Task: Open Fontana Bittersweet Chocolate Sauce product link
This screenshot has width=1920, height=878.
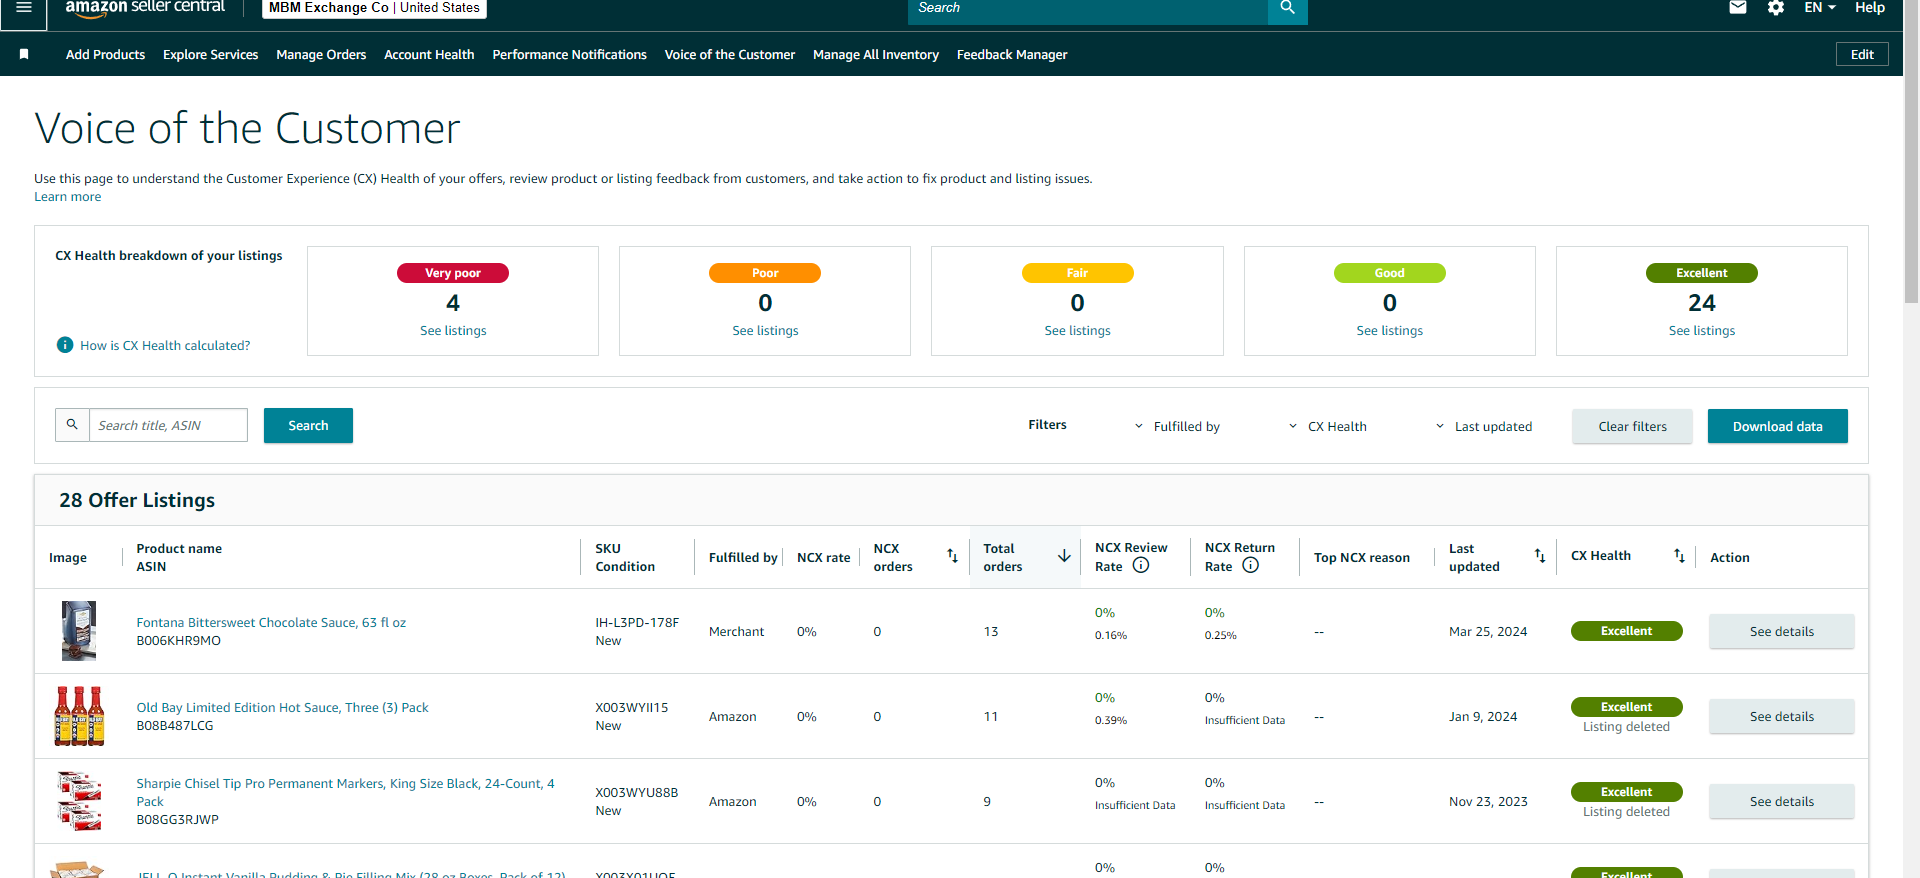Action: 271,622
